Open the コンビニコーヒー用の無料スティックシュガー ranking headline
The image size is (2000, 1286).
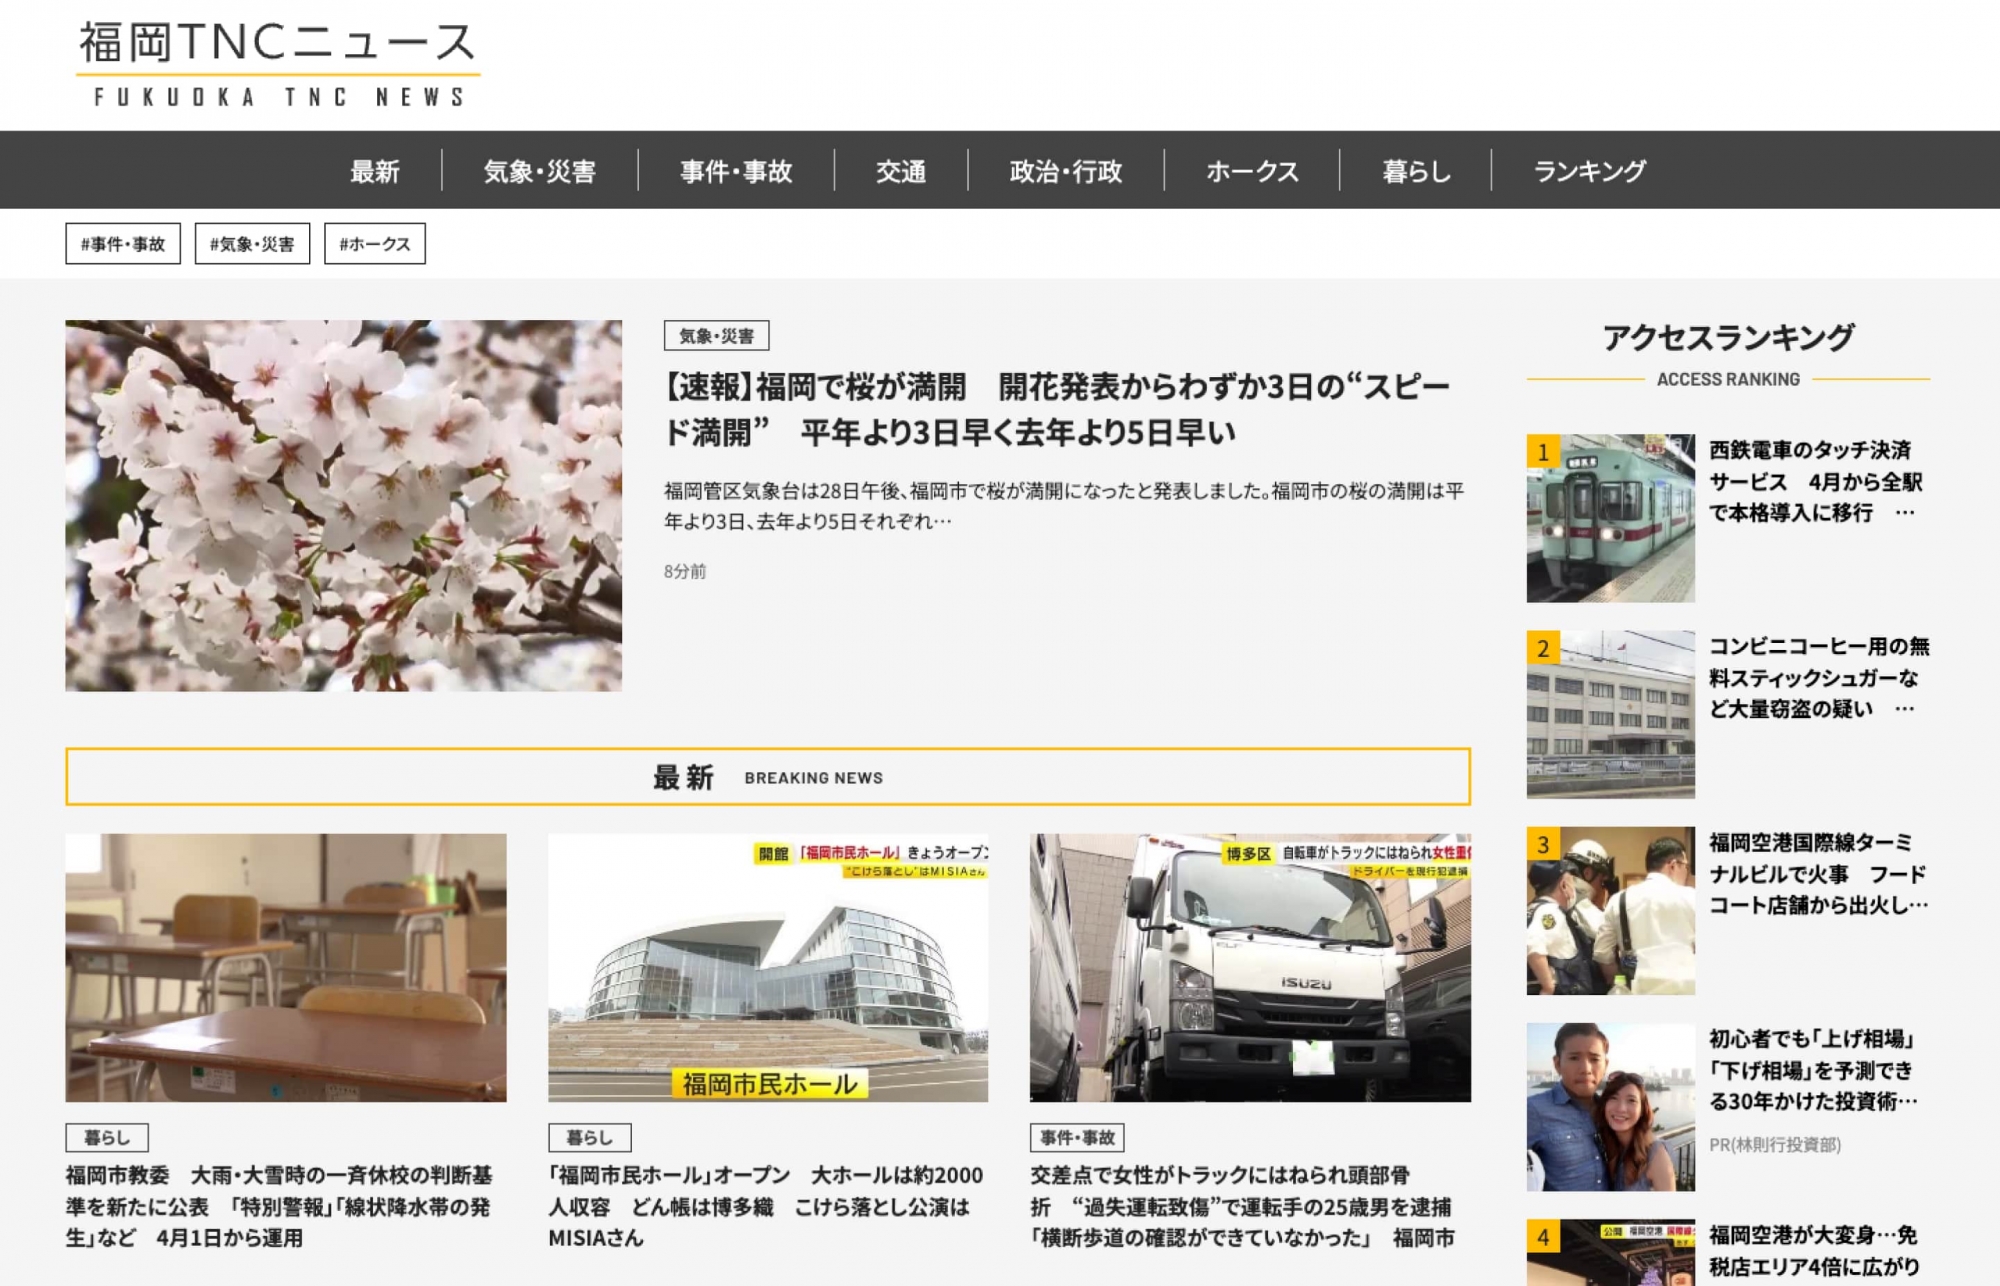coord(1819,677)
